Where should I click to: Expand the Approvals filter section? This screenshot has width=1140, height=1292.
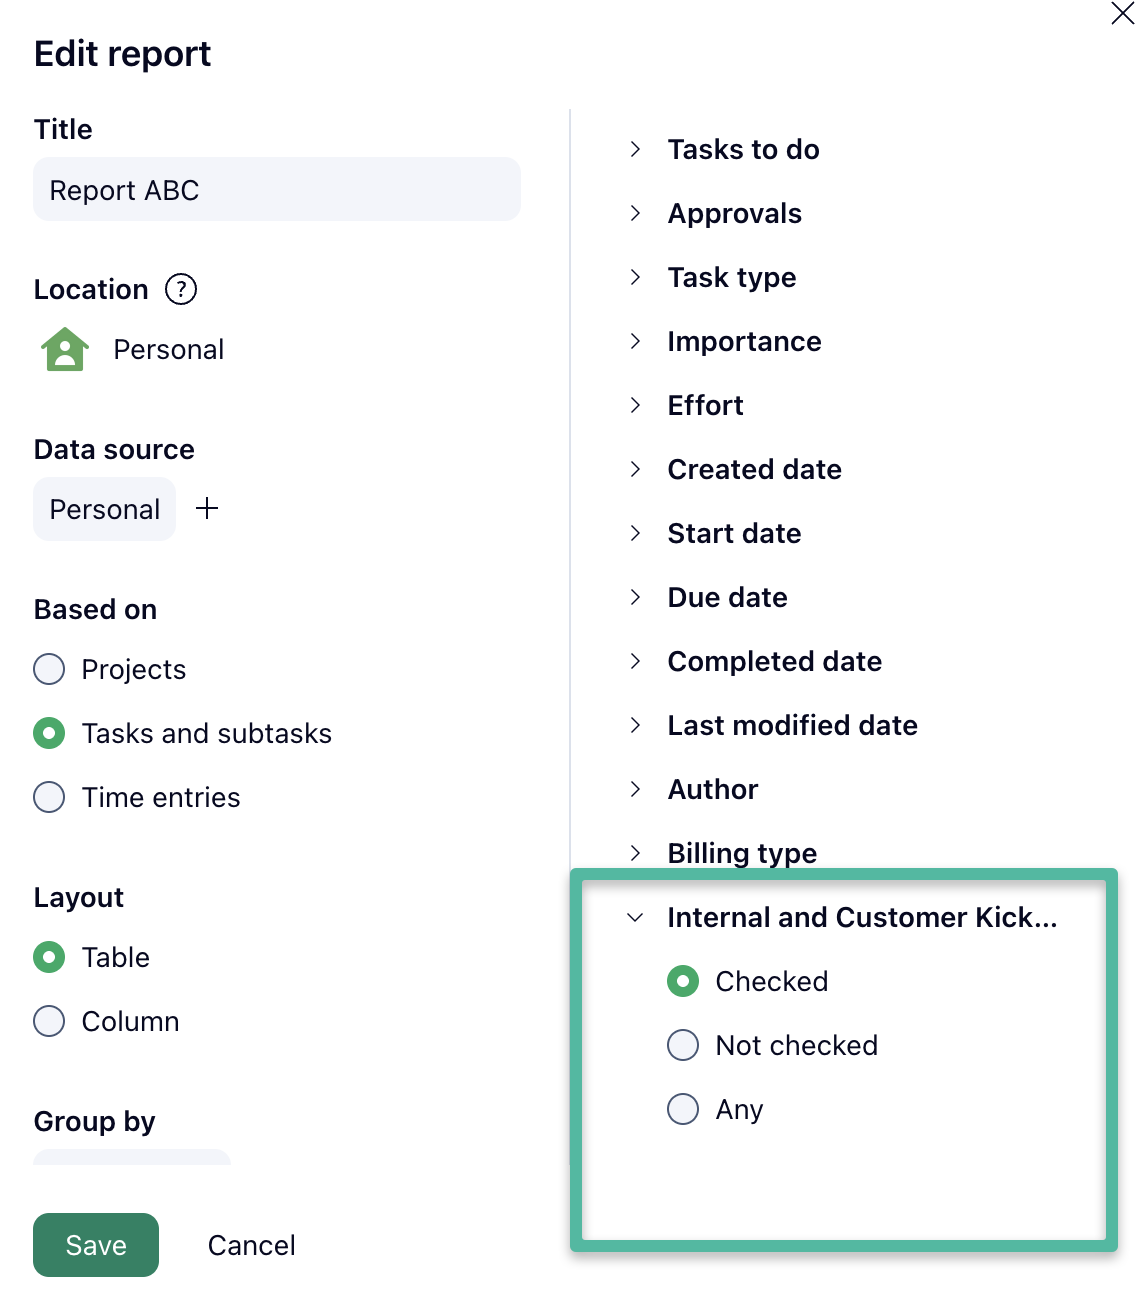[x=635, y=213]
